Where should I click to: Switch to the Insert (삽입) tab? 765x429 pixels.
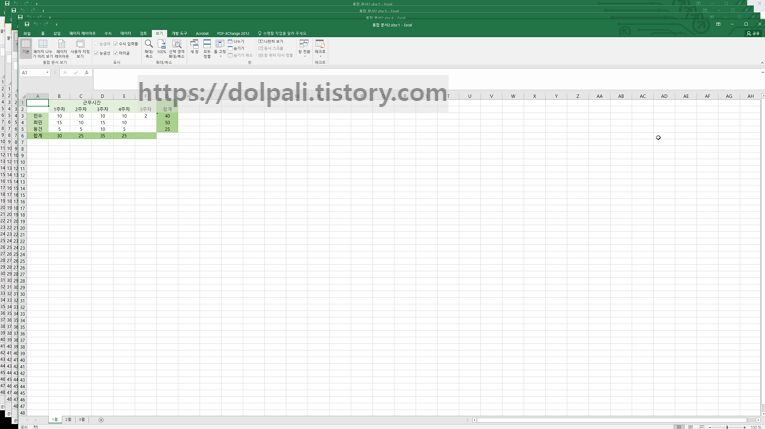coord(57,33)
